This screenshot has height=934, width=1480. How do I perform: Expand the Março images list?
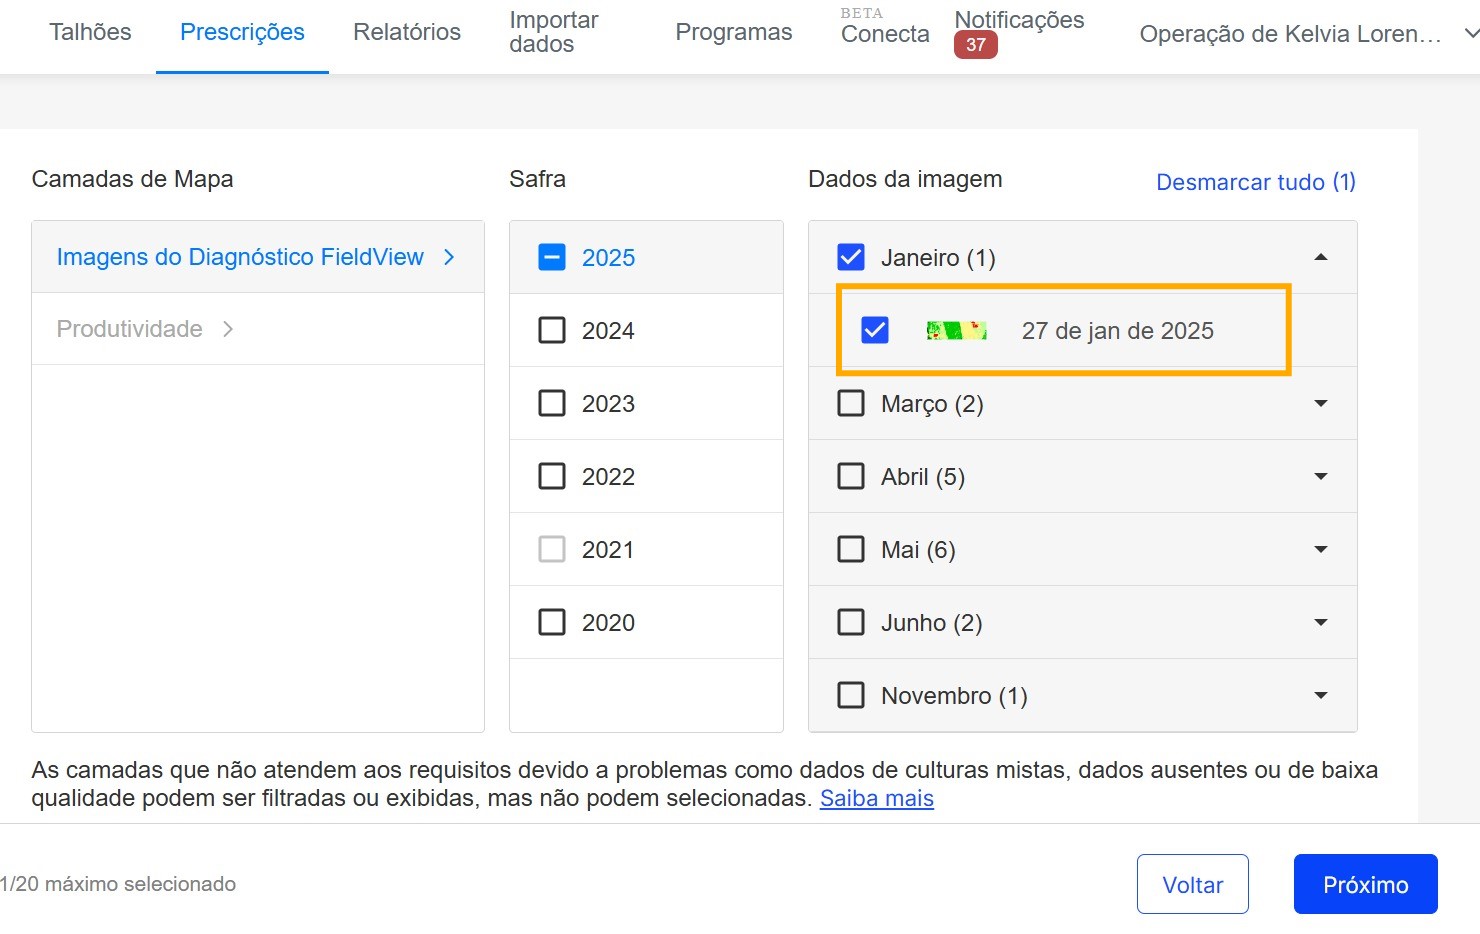tap(1320, 404)
